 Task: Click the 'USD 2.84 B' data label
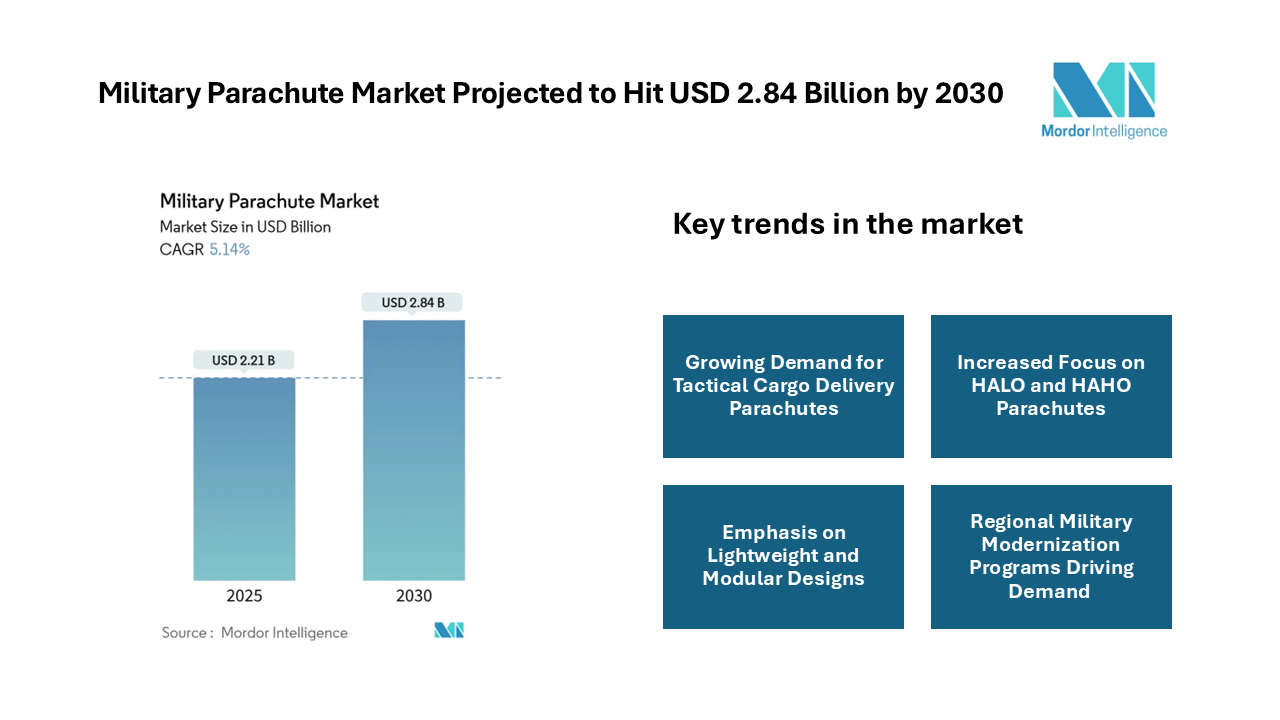[x=413, y=302]
